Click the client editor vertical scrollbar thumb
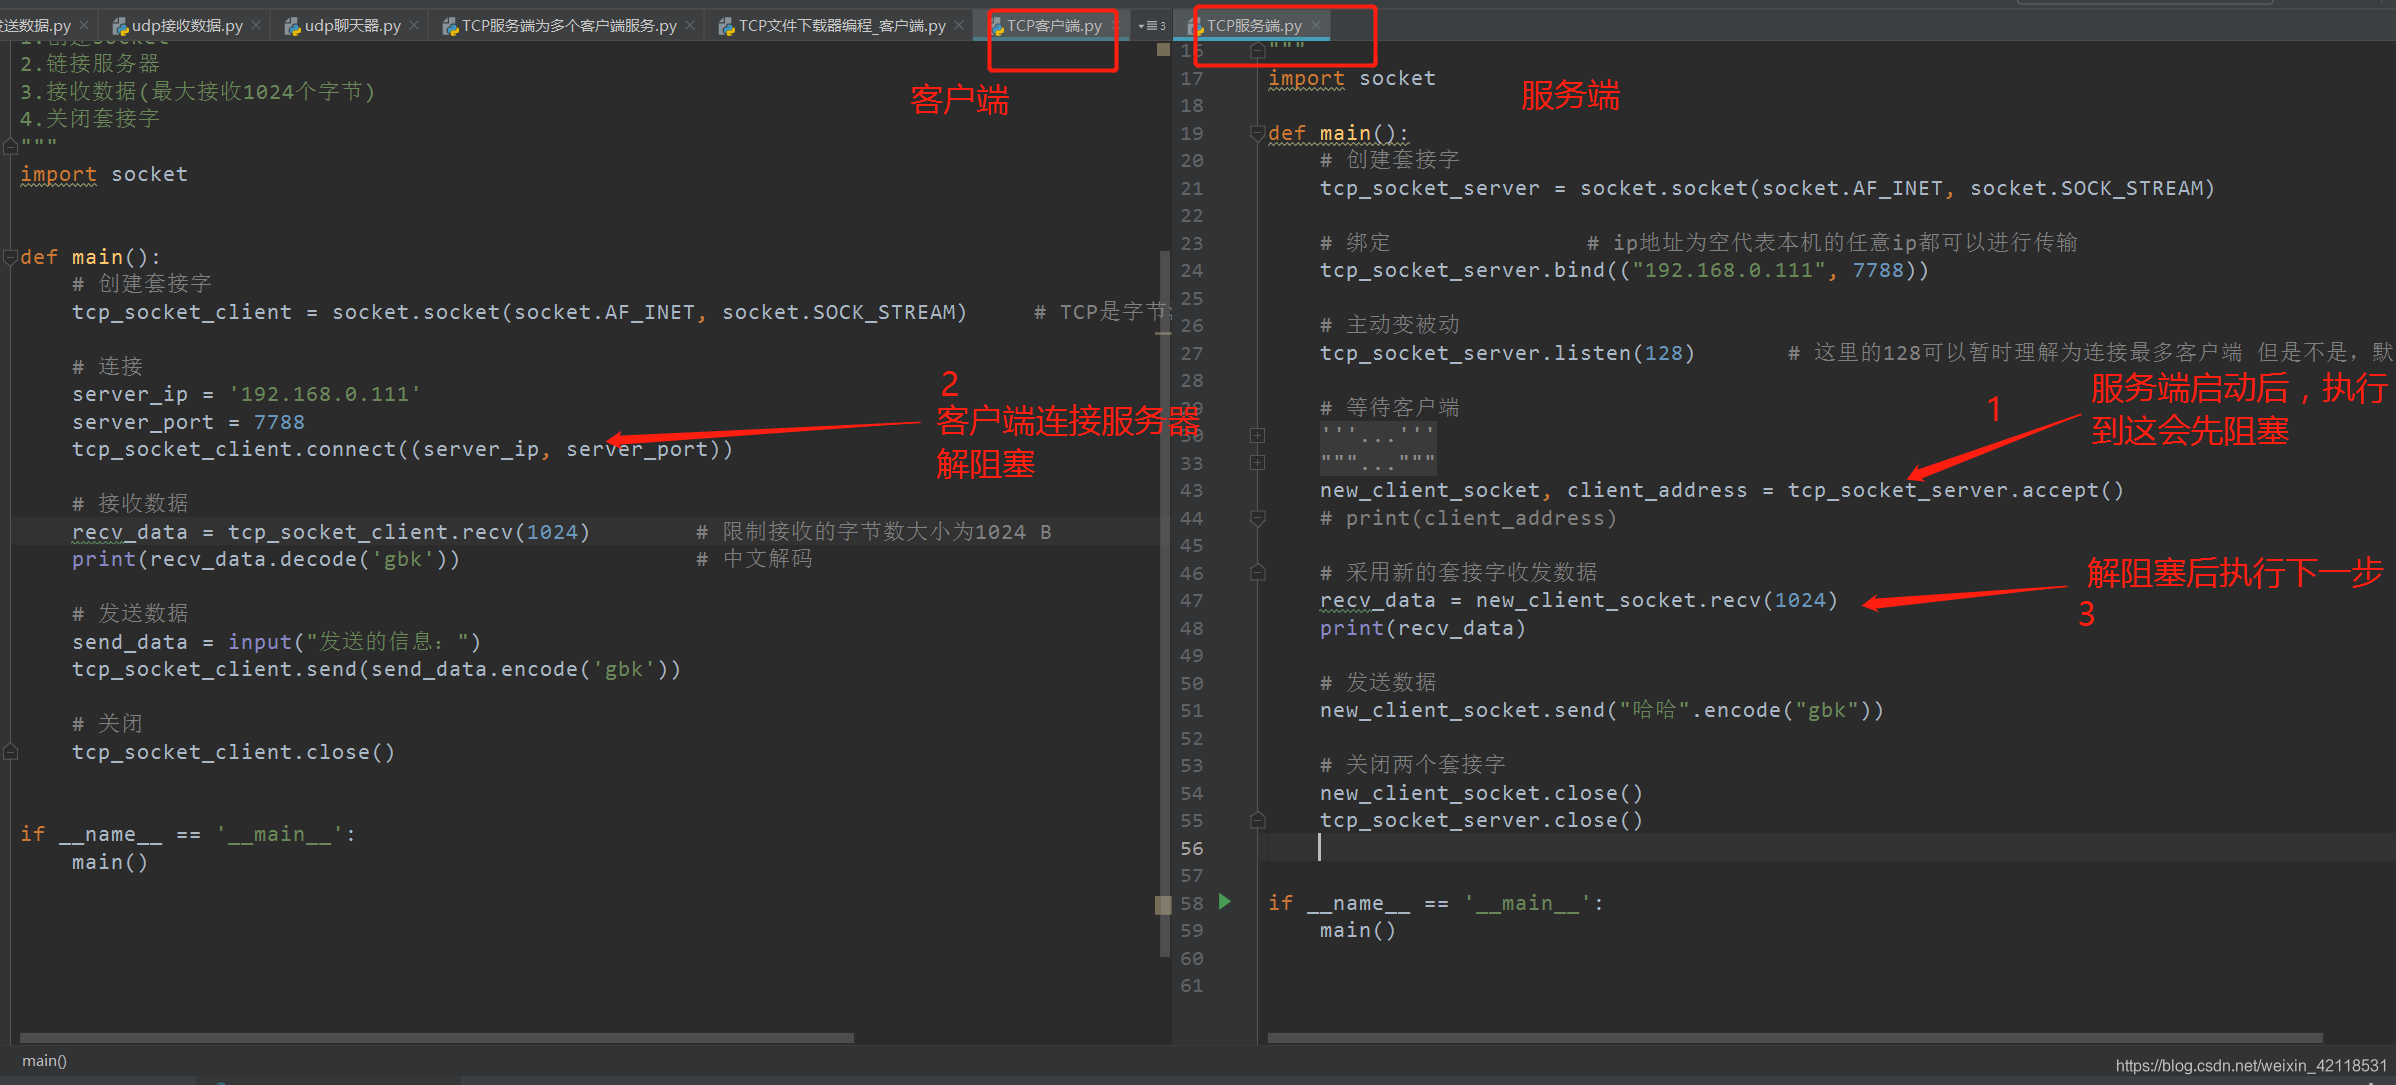This screenshot has width=2396, height=1085. pyautogui.click(x=1164, y=603)
